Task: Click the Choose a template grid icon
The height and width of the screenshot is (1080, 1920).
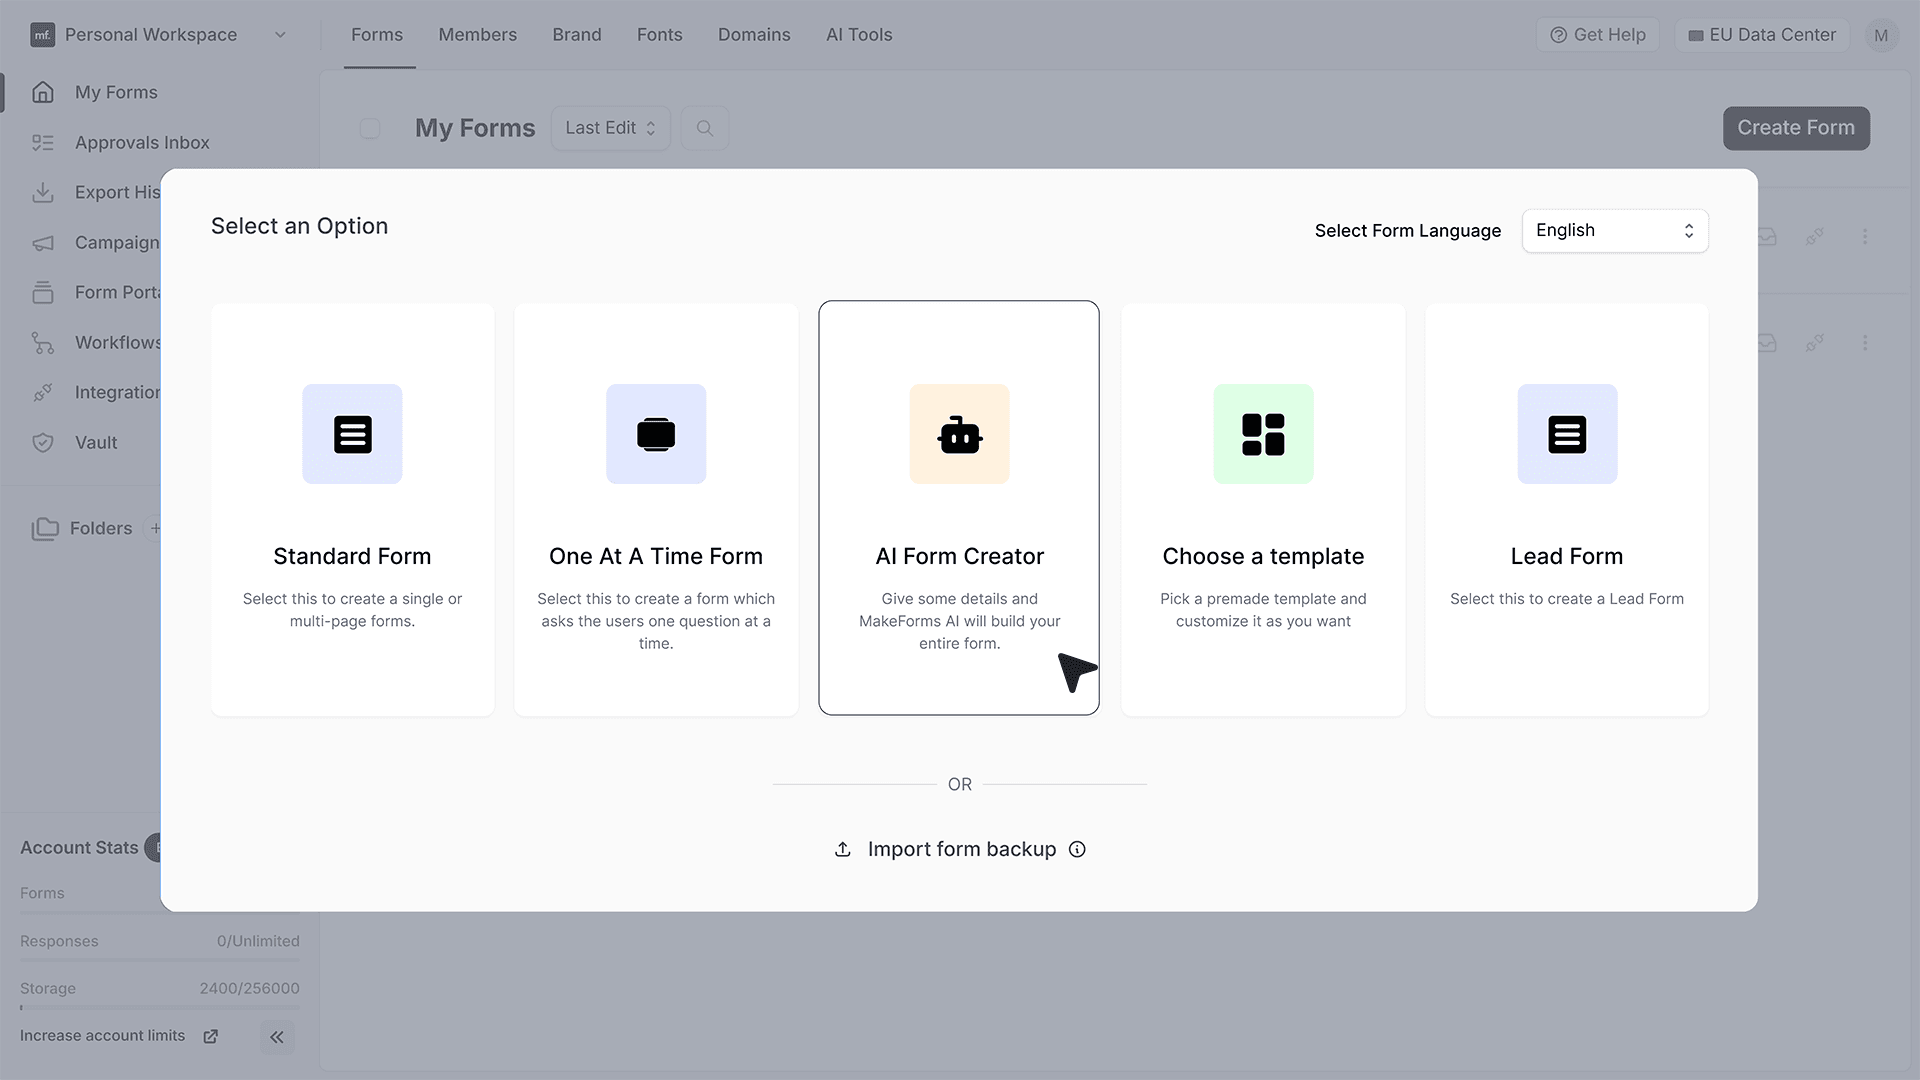Action: (x=1263, y=434)
